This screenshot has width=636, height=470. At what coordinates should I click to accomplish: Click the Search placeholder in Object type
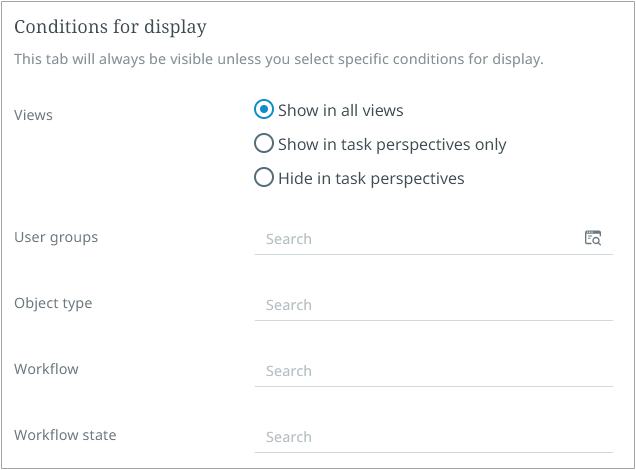pyautogui.click(x=289, y=305)
